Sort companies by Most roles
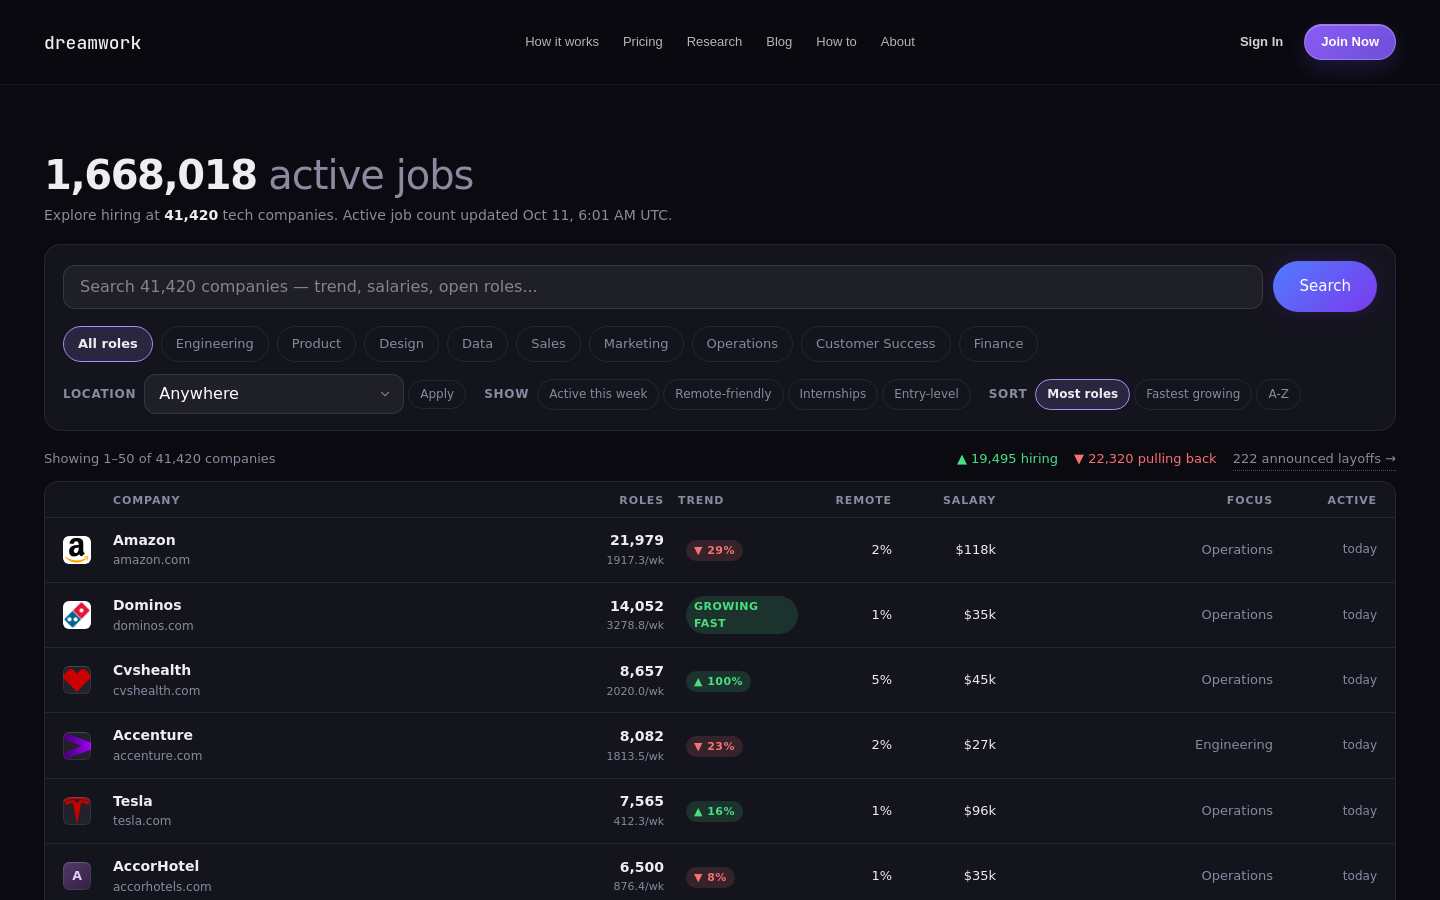Viewport: 1440px width, 900px height. tap(1082, 394)
